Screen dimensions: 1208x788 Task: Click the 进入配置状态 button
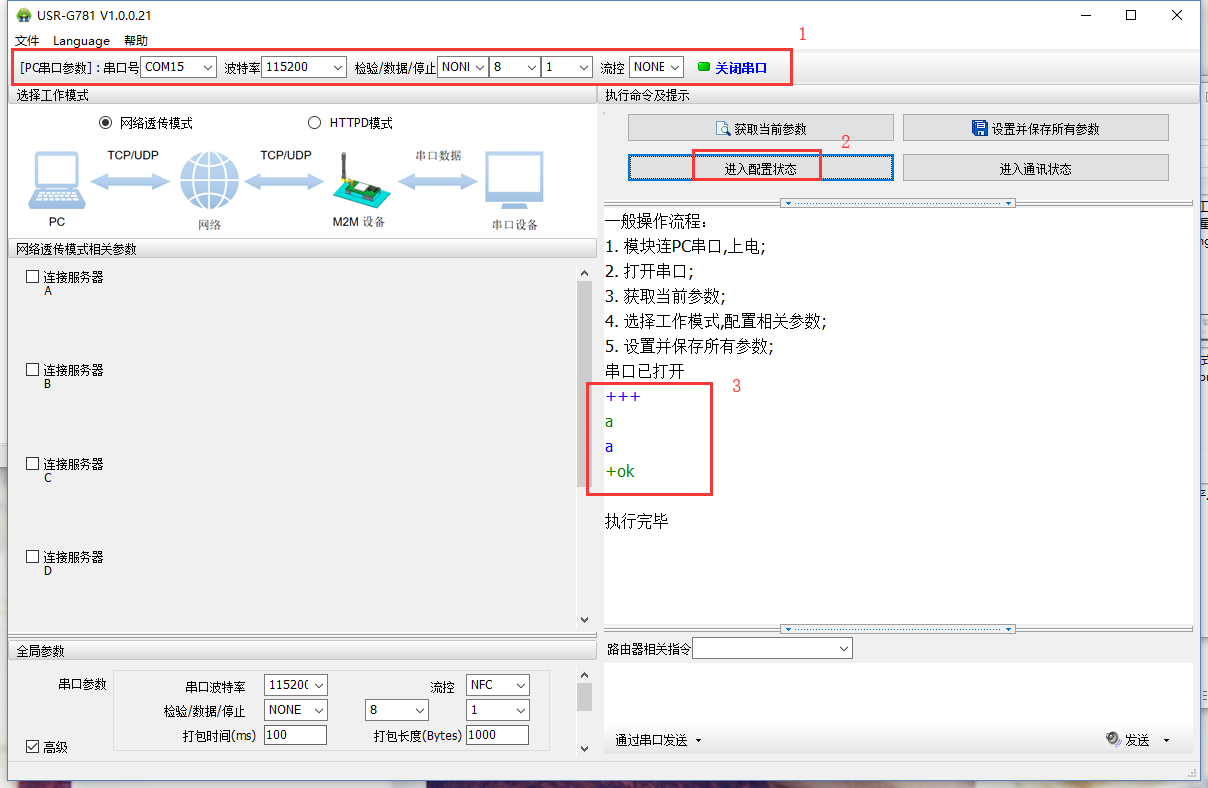pyautogui.click(x=760, y=168)
